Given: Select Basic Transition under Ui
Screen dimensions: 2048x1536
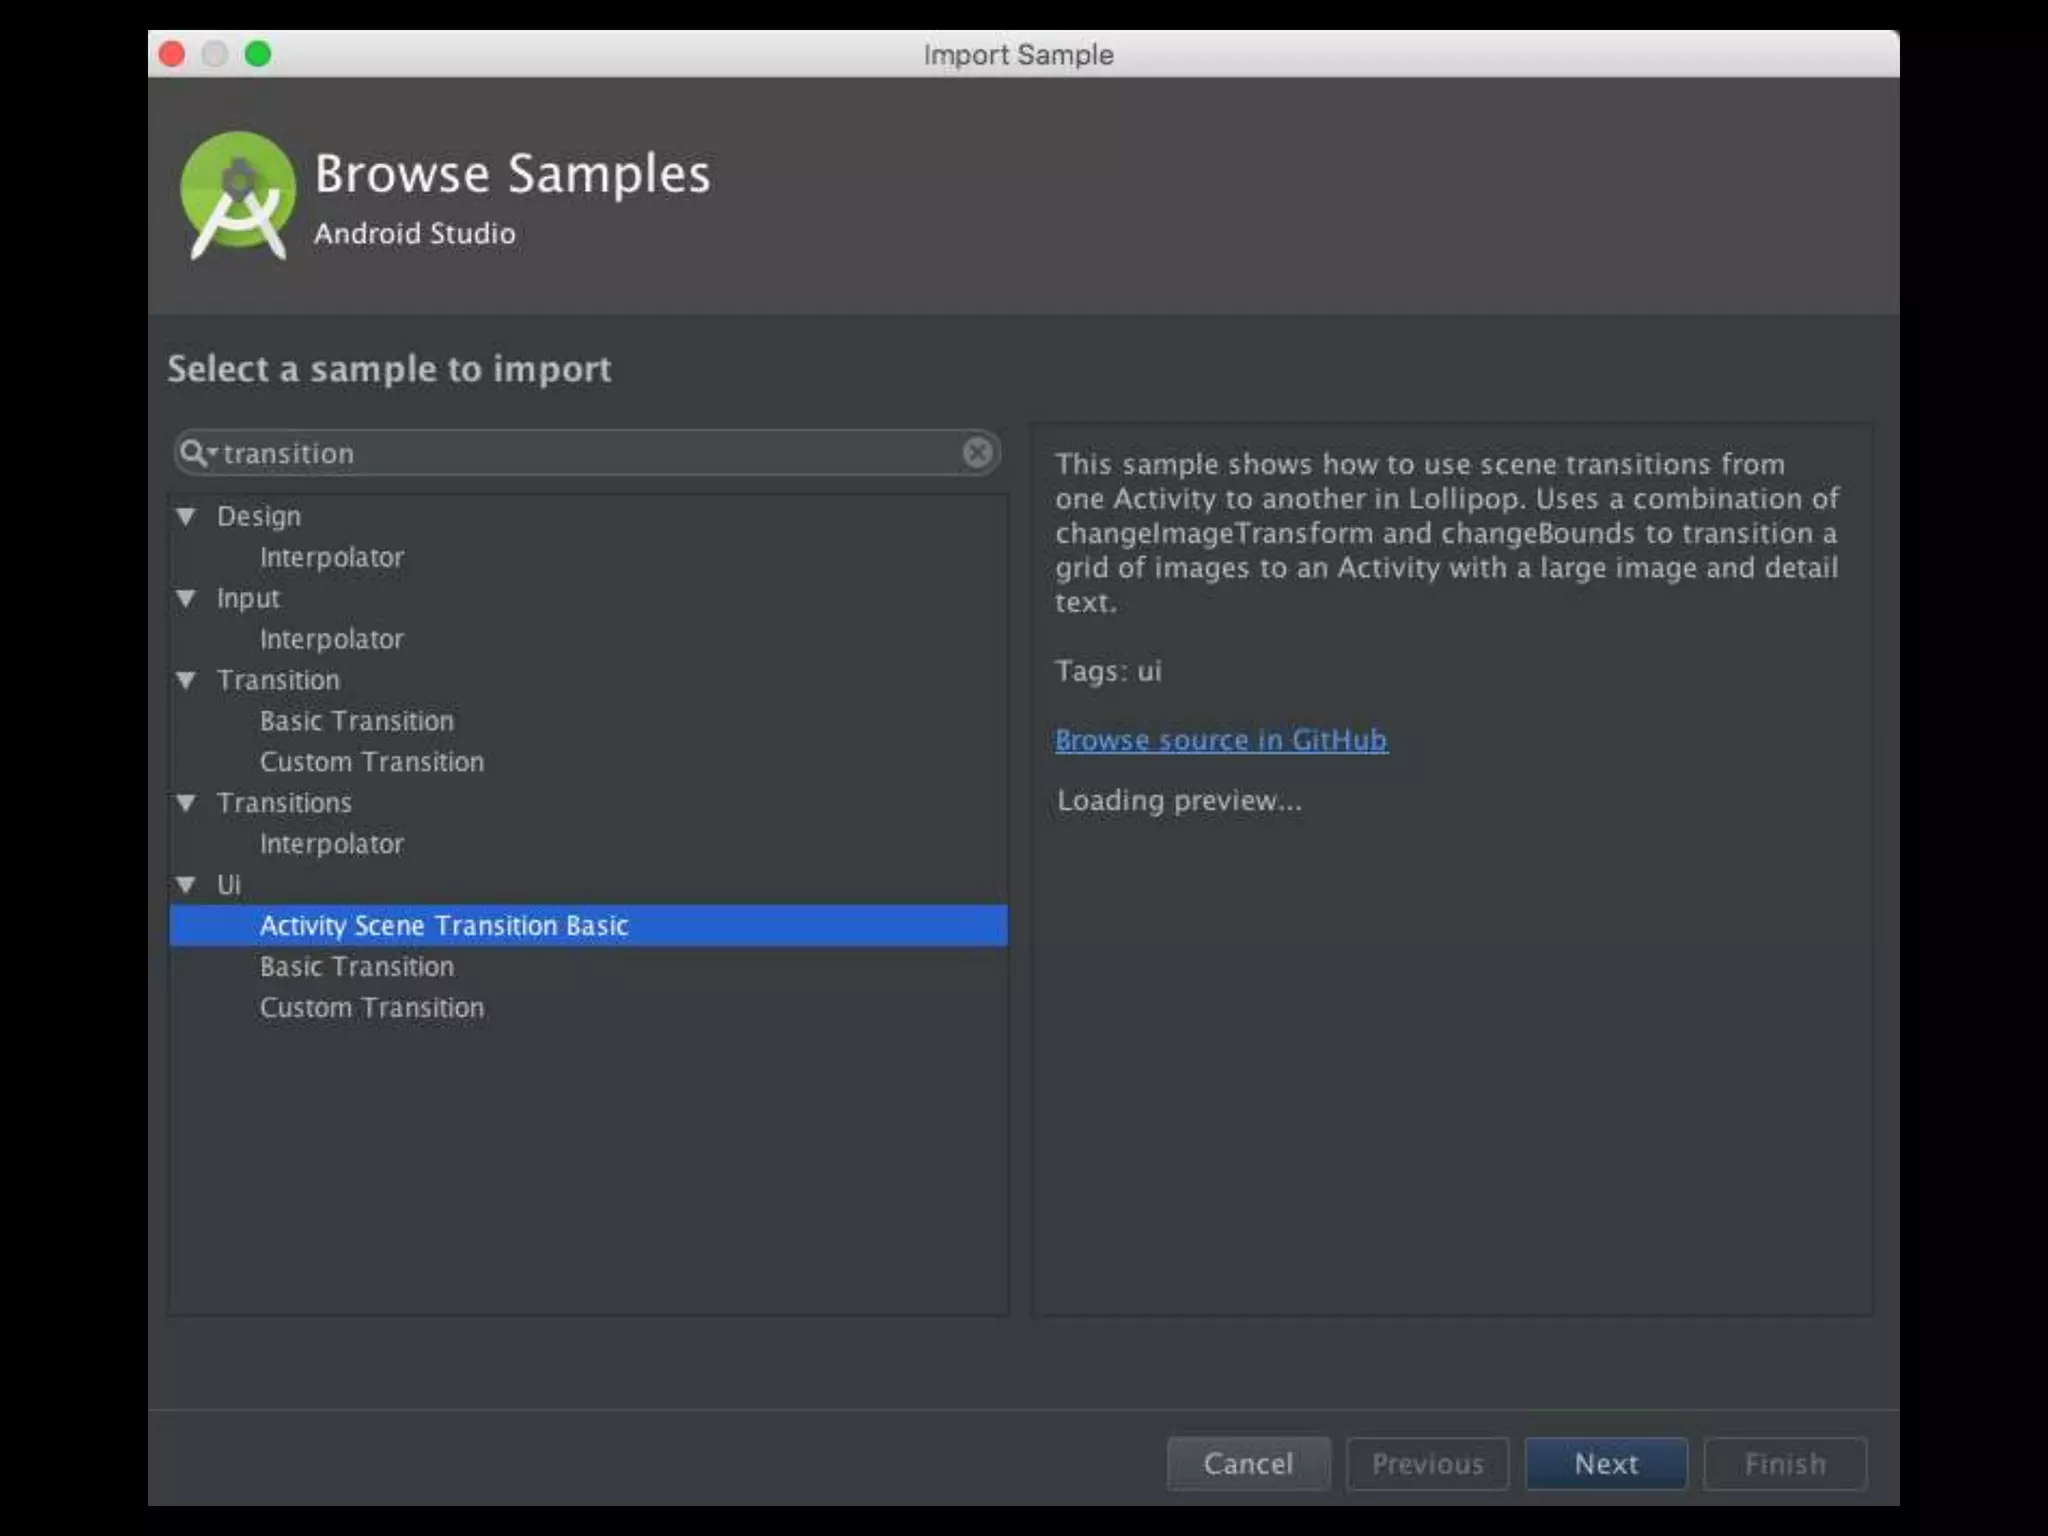Looking at the screenshot, I should coord(357,967).
